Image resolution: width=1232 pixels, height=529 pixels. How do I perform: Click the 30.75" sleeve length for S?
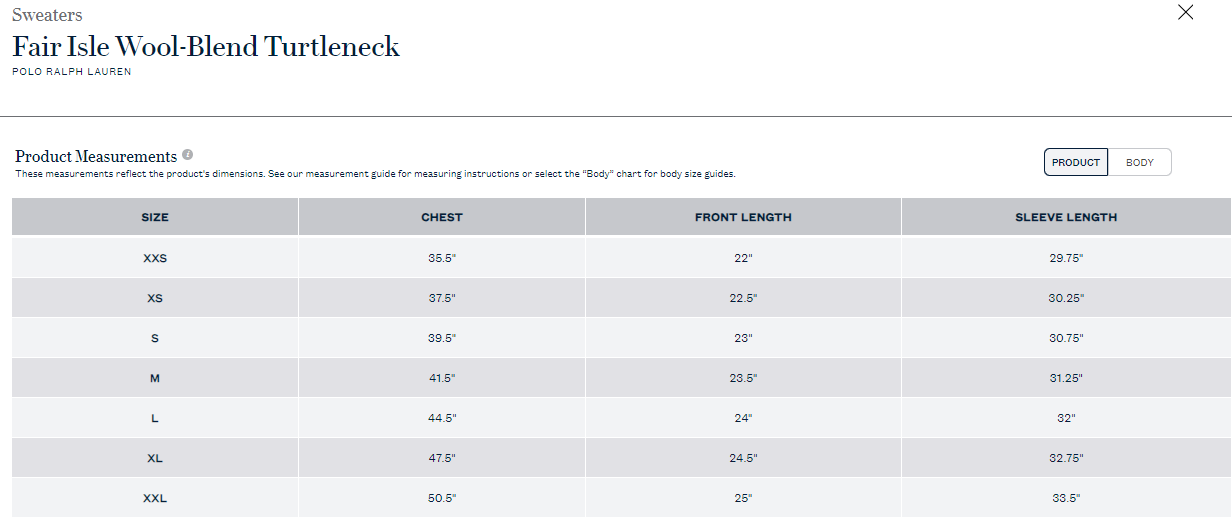pyautogui.click(x=1066, y=338)
